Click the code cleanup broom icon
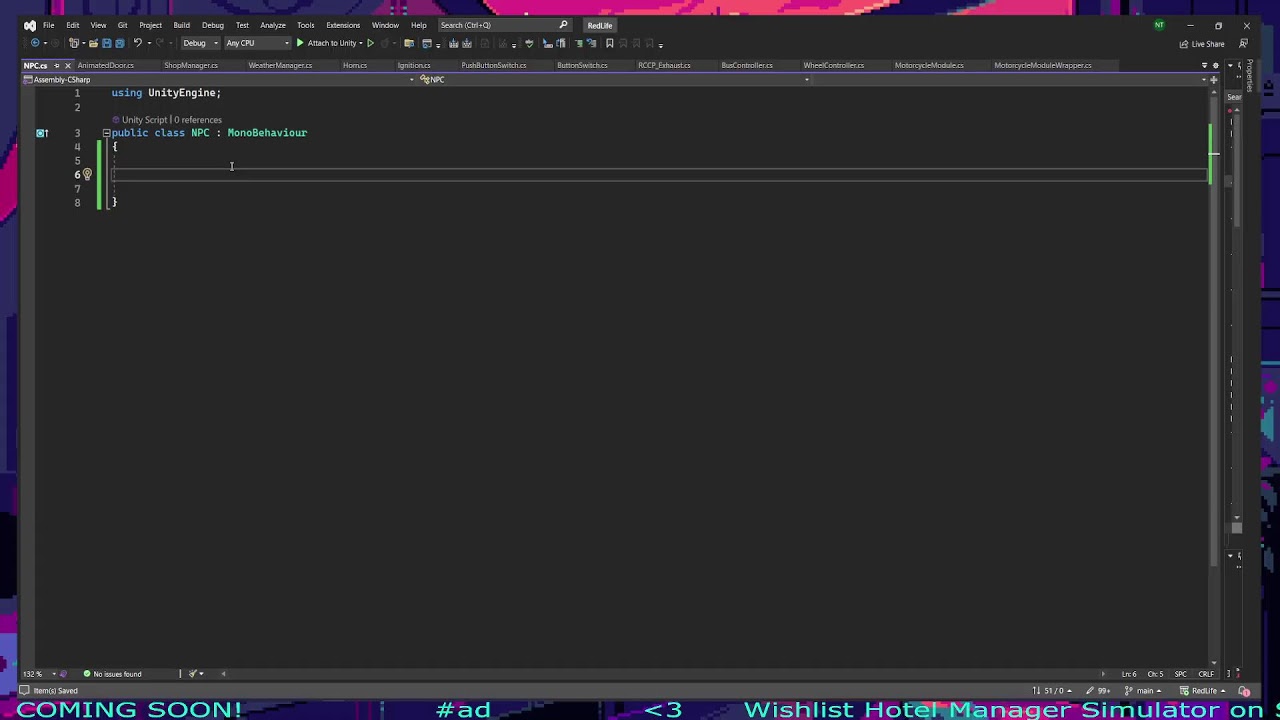The height and width of the screenshot is (720, 1280). point(194,674)
